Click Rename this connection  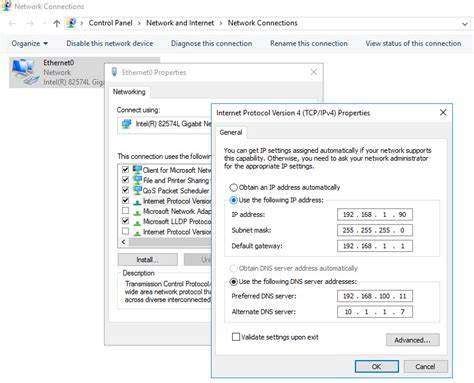[309, 44]
